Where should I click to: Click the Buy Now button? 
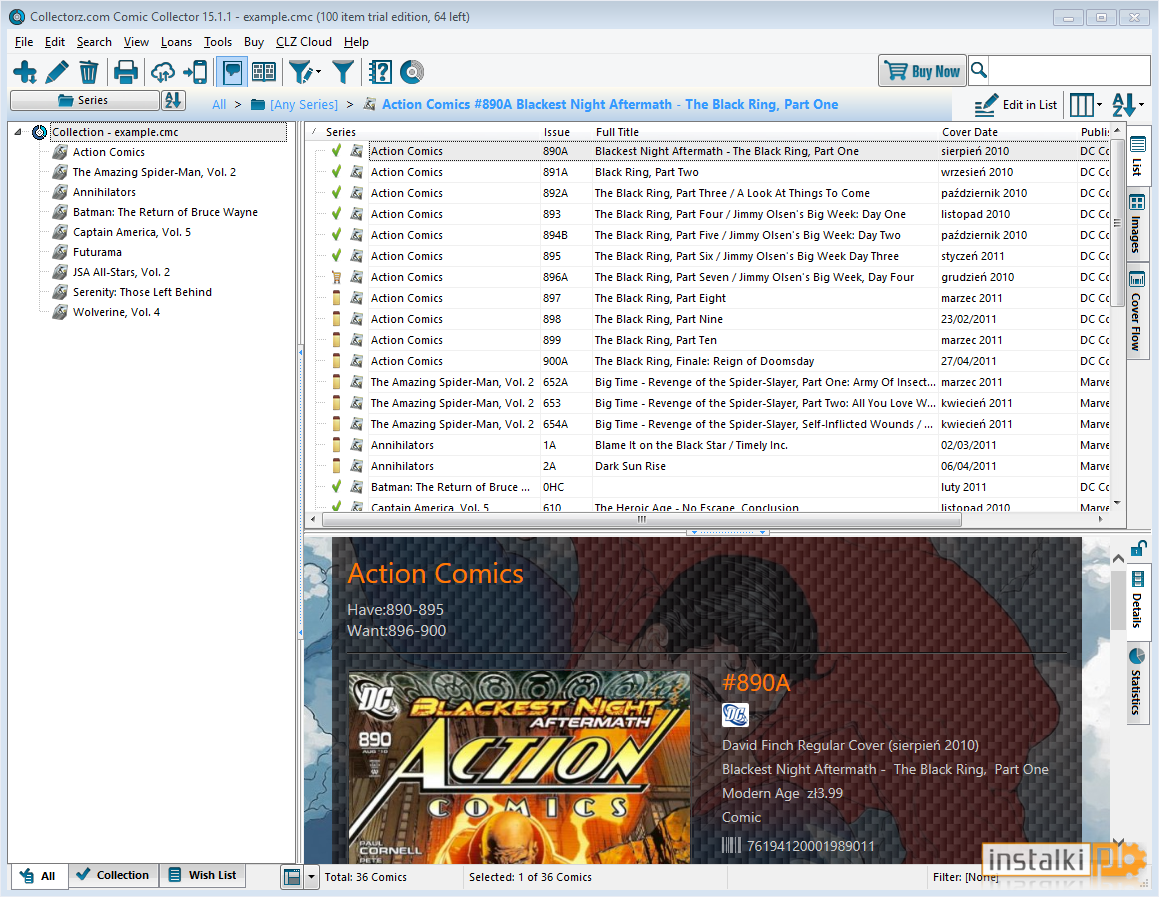pyautogui.click(x=922, y=71)
